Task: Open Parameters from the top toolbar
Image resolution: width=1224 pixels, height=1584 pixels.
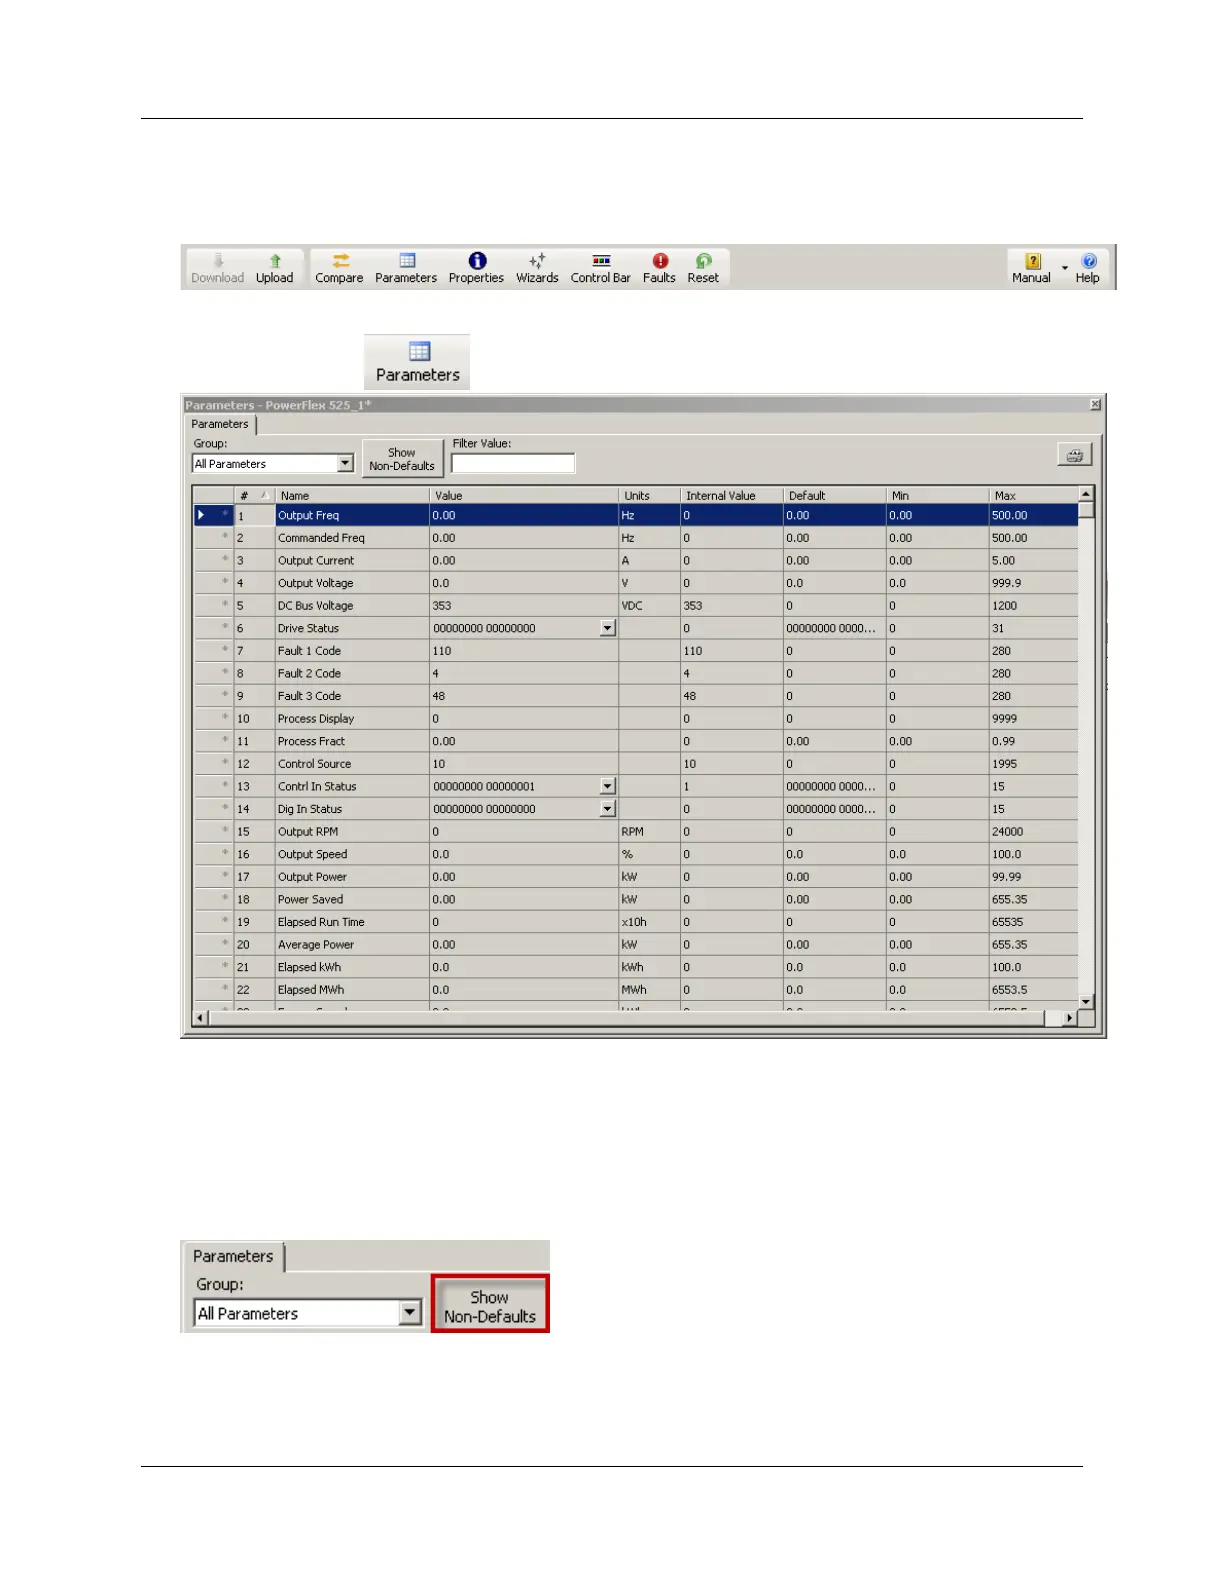Action: tap(406, 269)
